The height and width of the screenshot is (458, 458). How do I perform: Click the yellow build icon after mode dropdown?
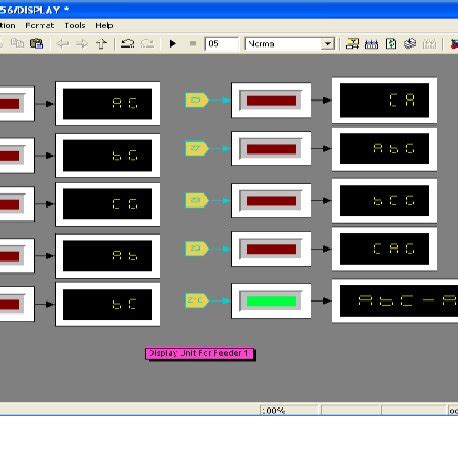tap(352, 44)
